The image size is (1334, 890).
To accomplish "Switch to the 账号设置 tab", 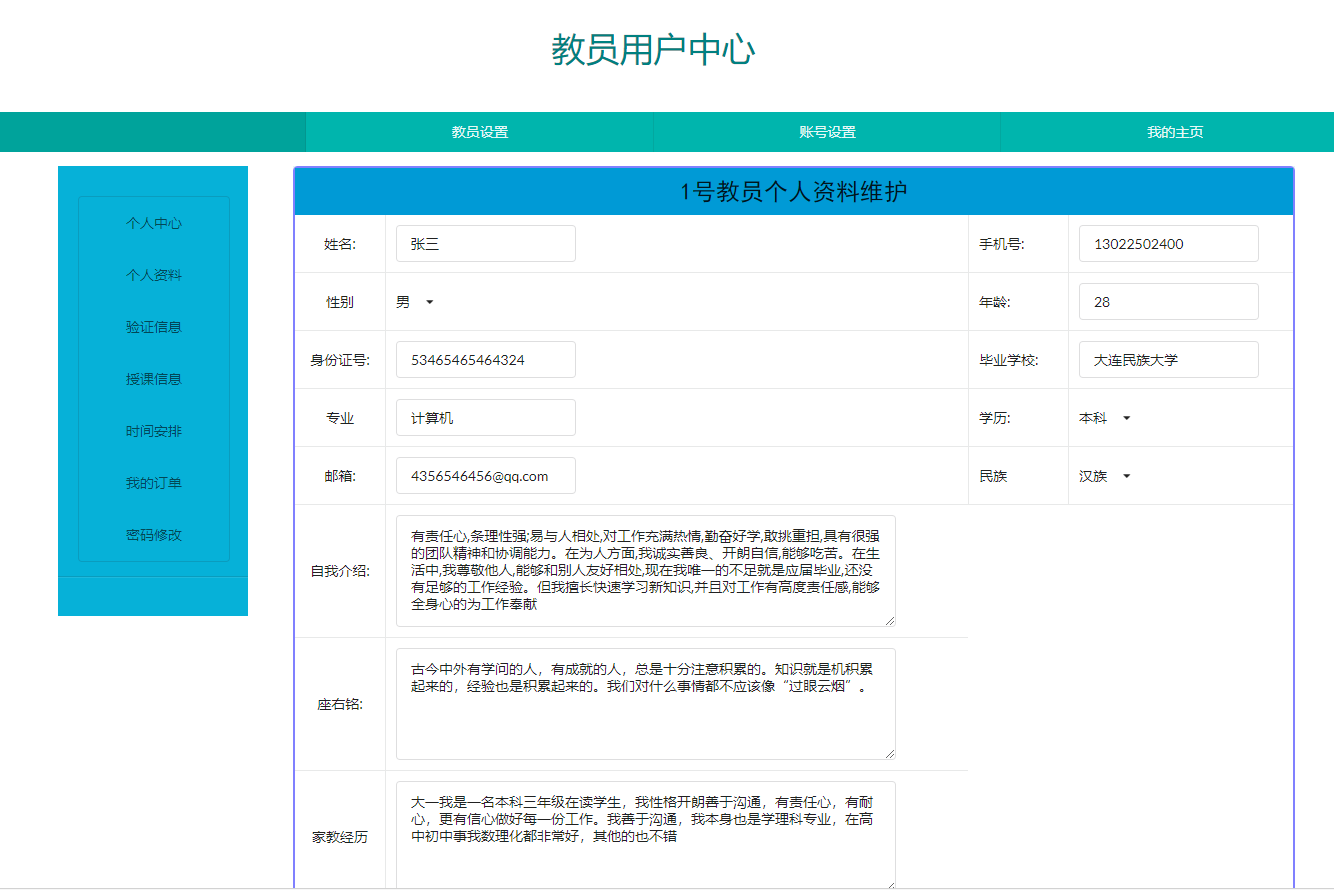I will tap(826, 131).
